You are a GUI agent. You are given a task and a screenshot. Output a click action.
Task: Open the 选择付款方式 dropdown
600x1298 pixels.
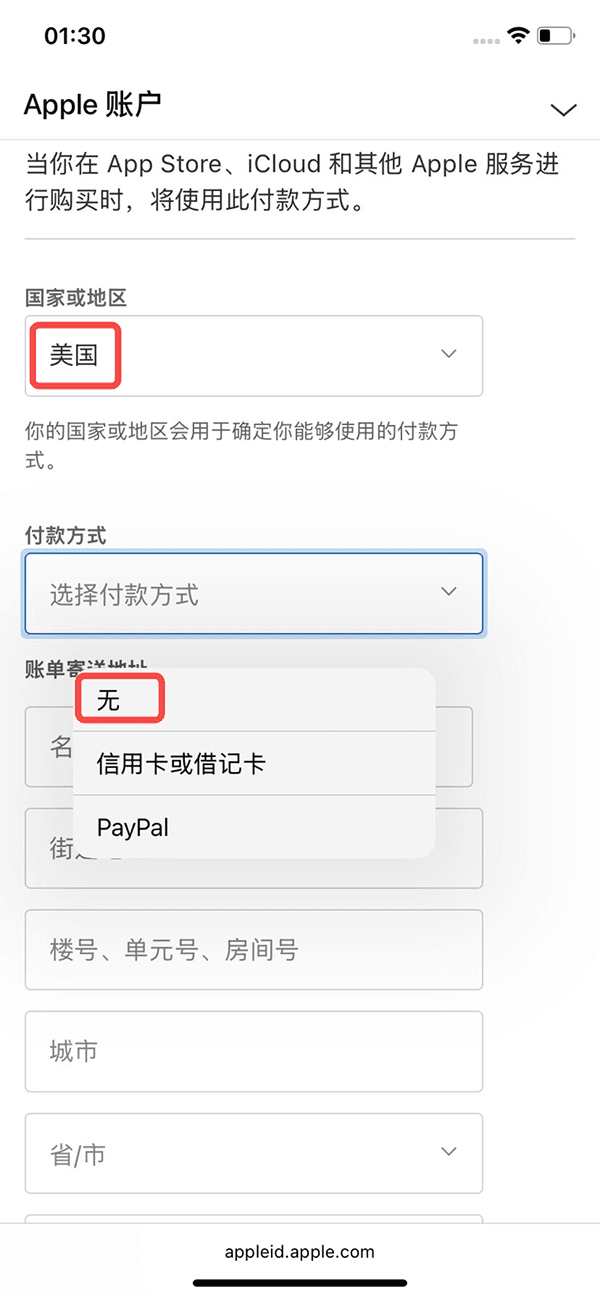[x=254, y=594]
